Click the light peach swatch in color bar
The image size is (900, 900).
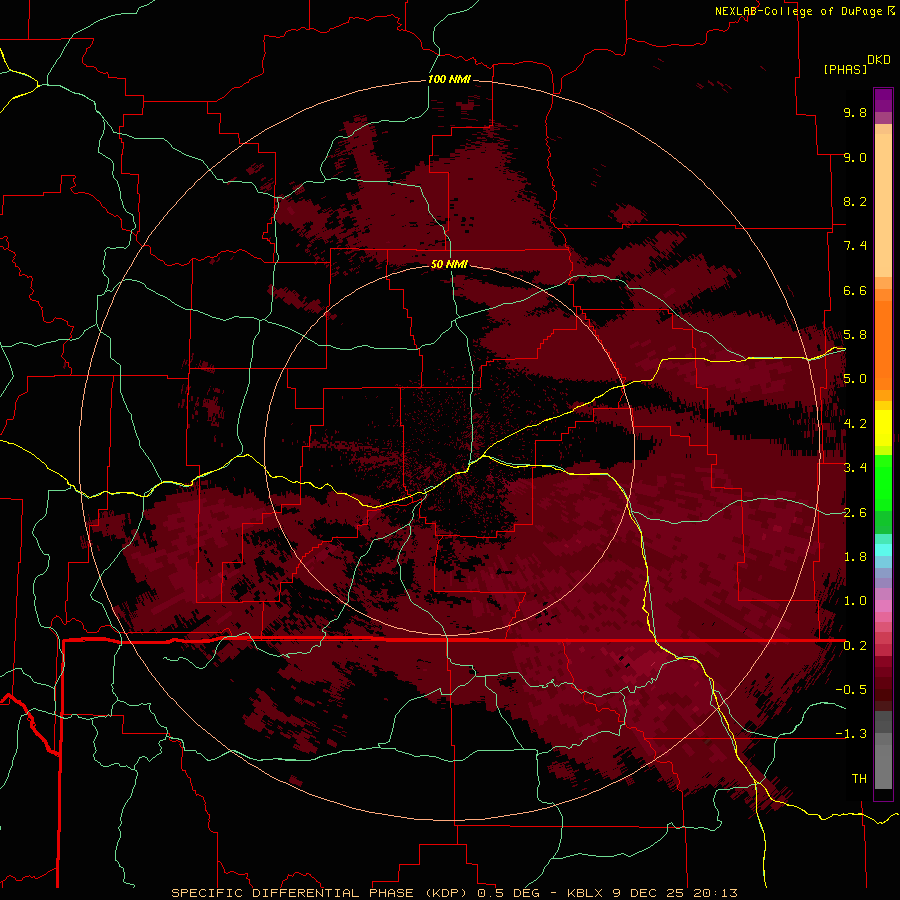pos(883,205)
